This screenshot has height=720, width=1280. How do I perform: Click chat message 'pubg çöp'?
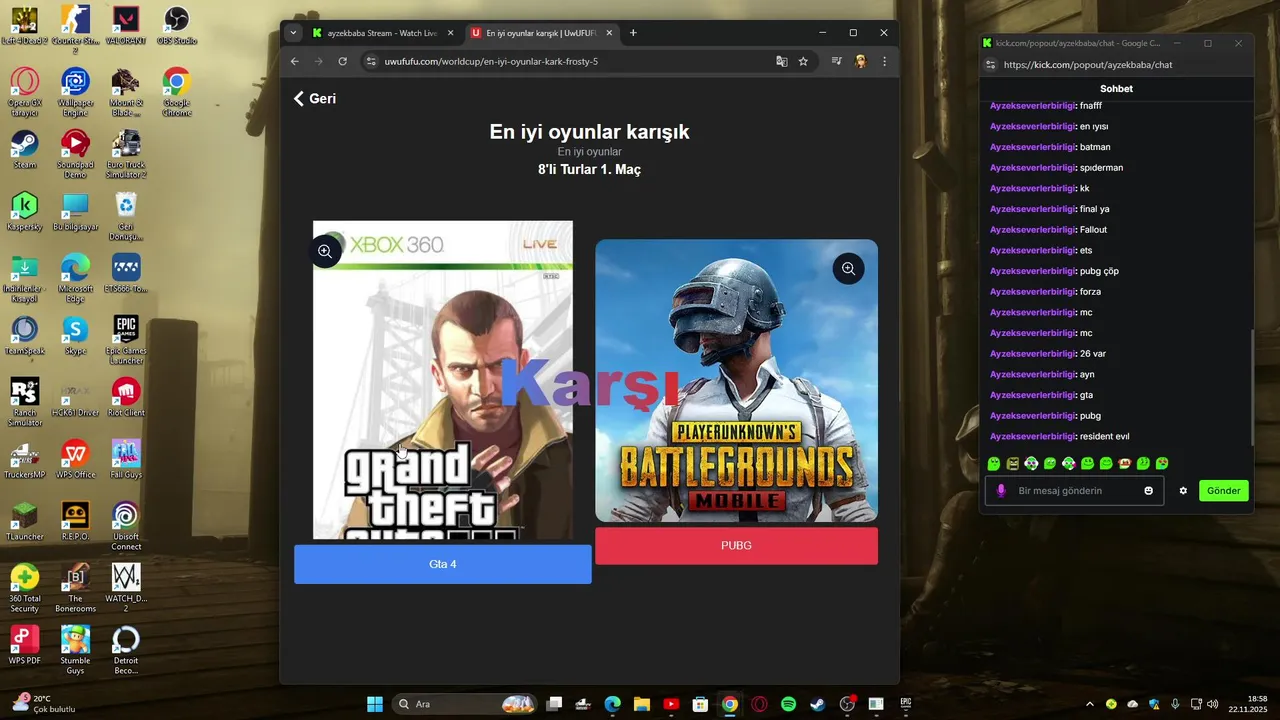[1099, 271]
